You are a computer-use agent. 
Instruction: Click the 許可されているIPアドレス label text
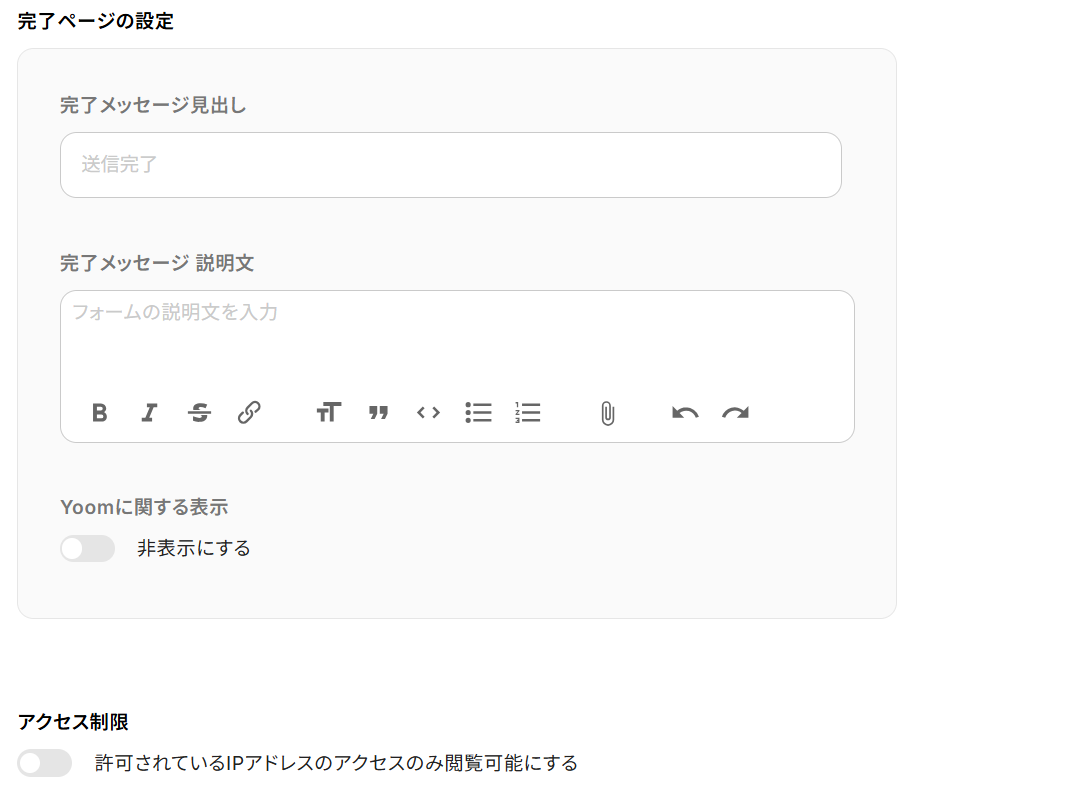coord(336,763)
